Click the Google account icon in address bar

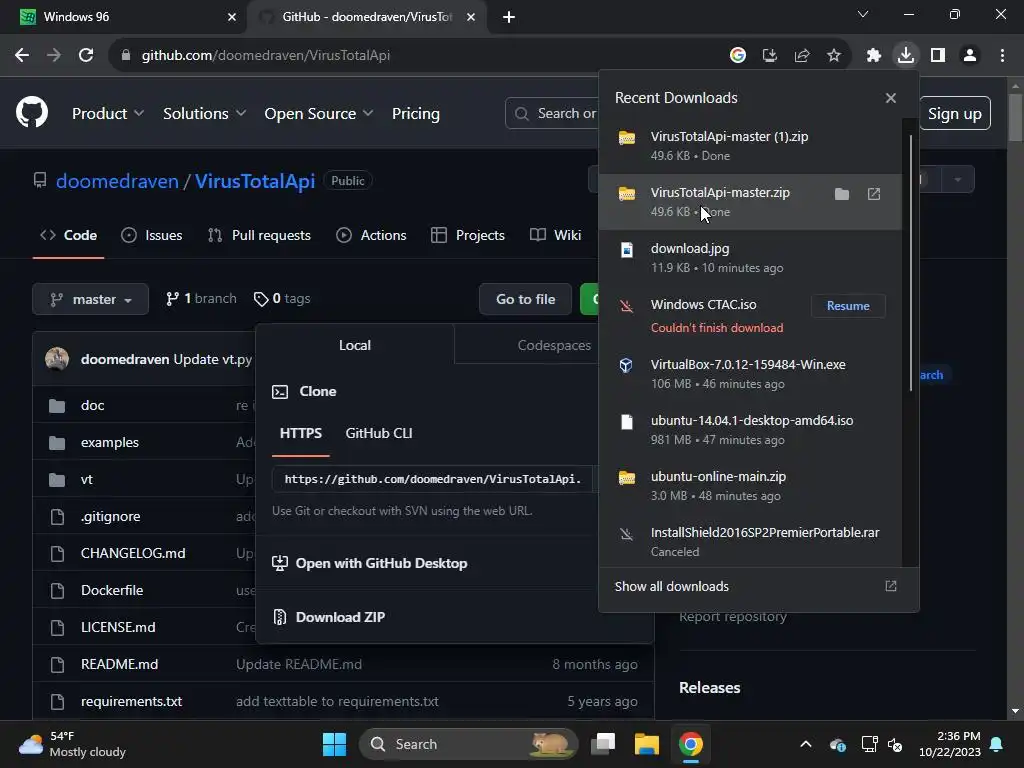pos(738,56)
